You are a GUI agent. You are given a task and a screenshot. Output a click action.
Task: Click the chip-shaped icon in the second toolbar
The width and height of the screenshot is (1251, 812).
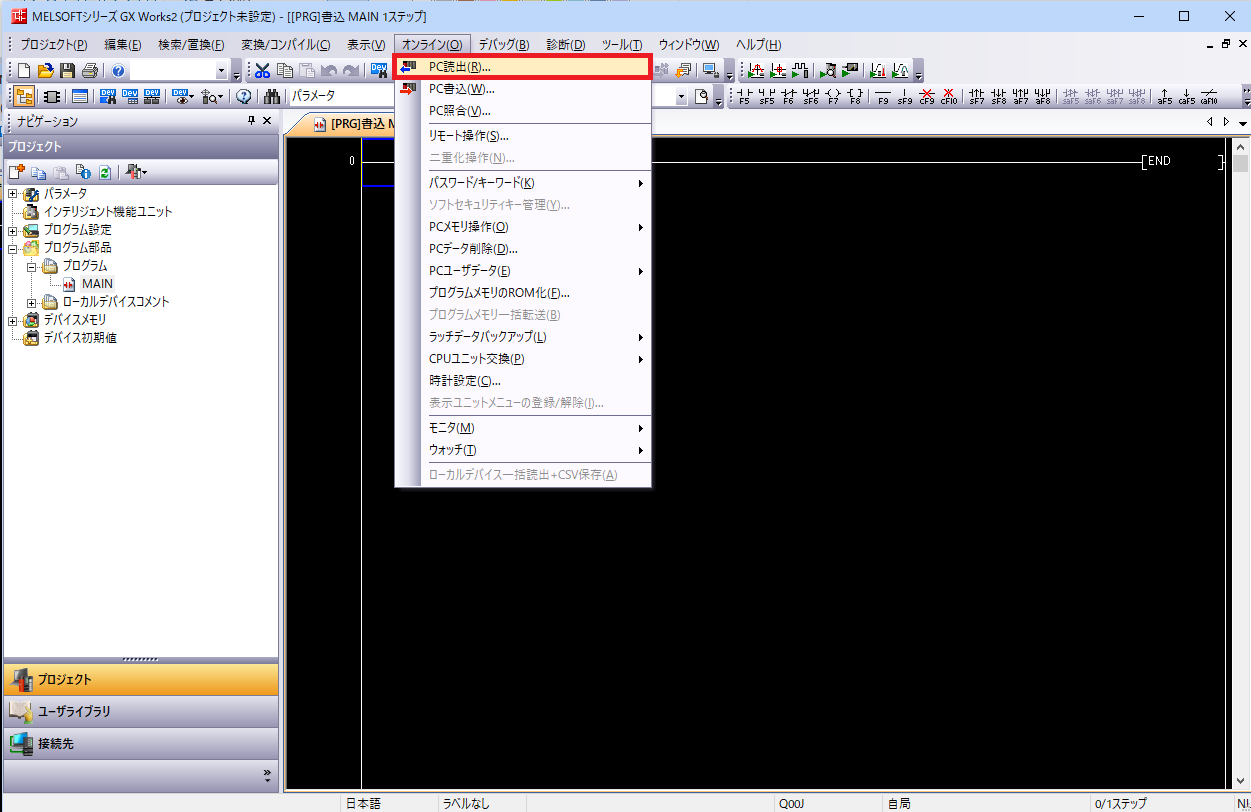click(52, 97)
